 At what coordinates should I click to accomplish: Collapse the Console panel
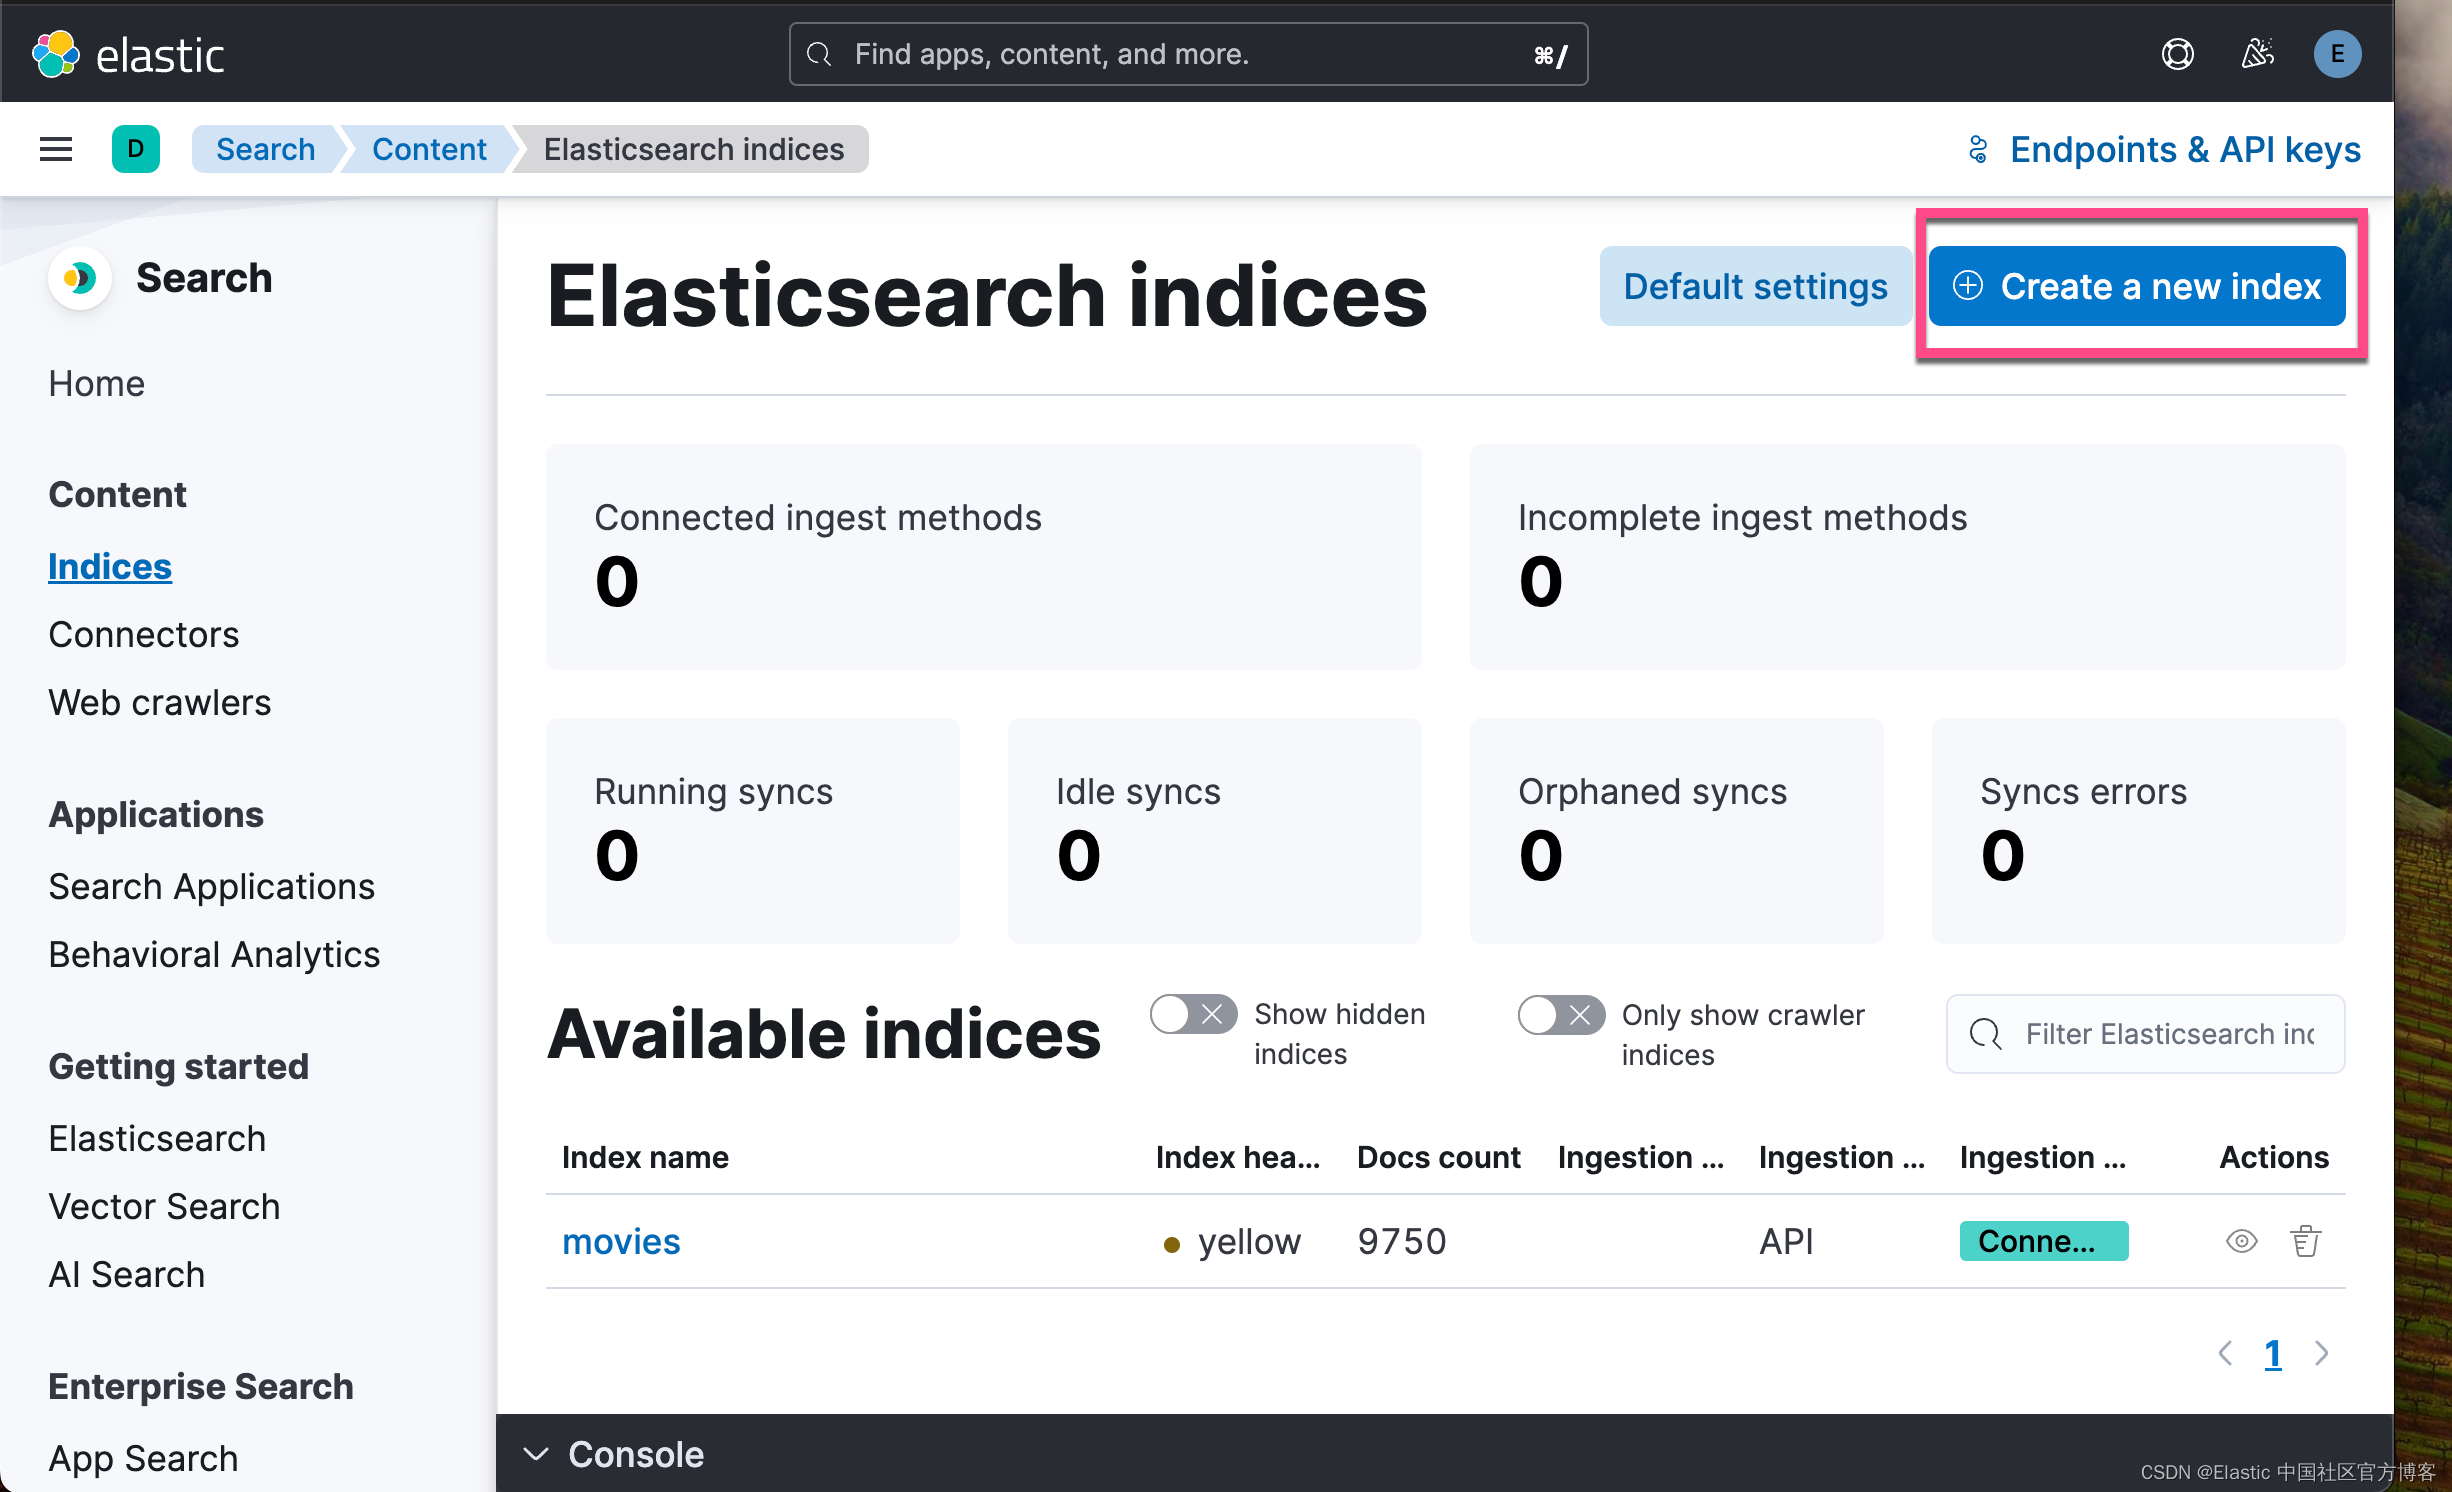click(536, 1454)
